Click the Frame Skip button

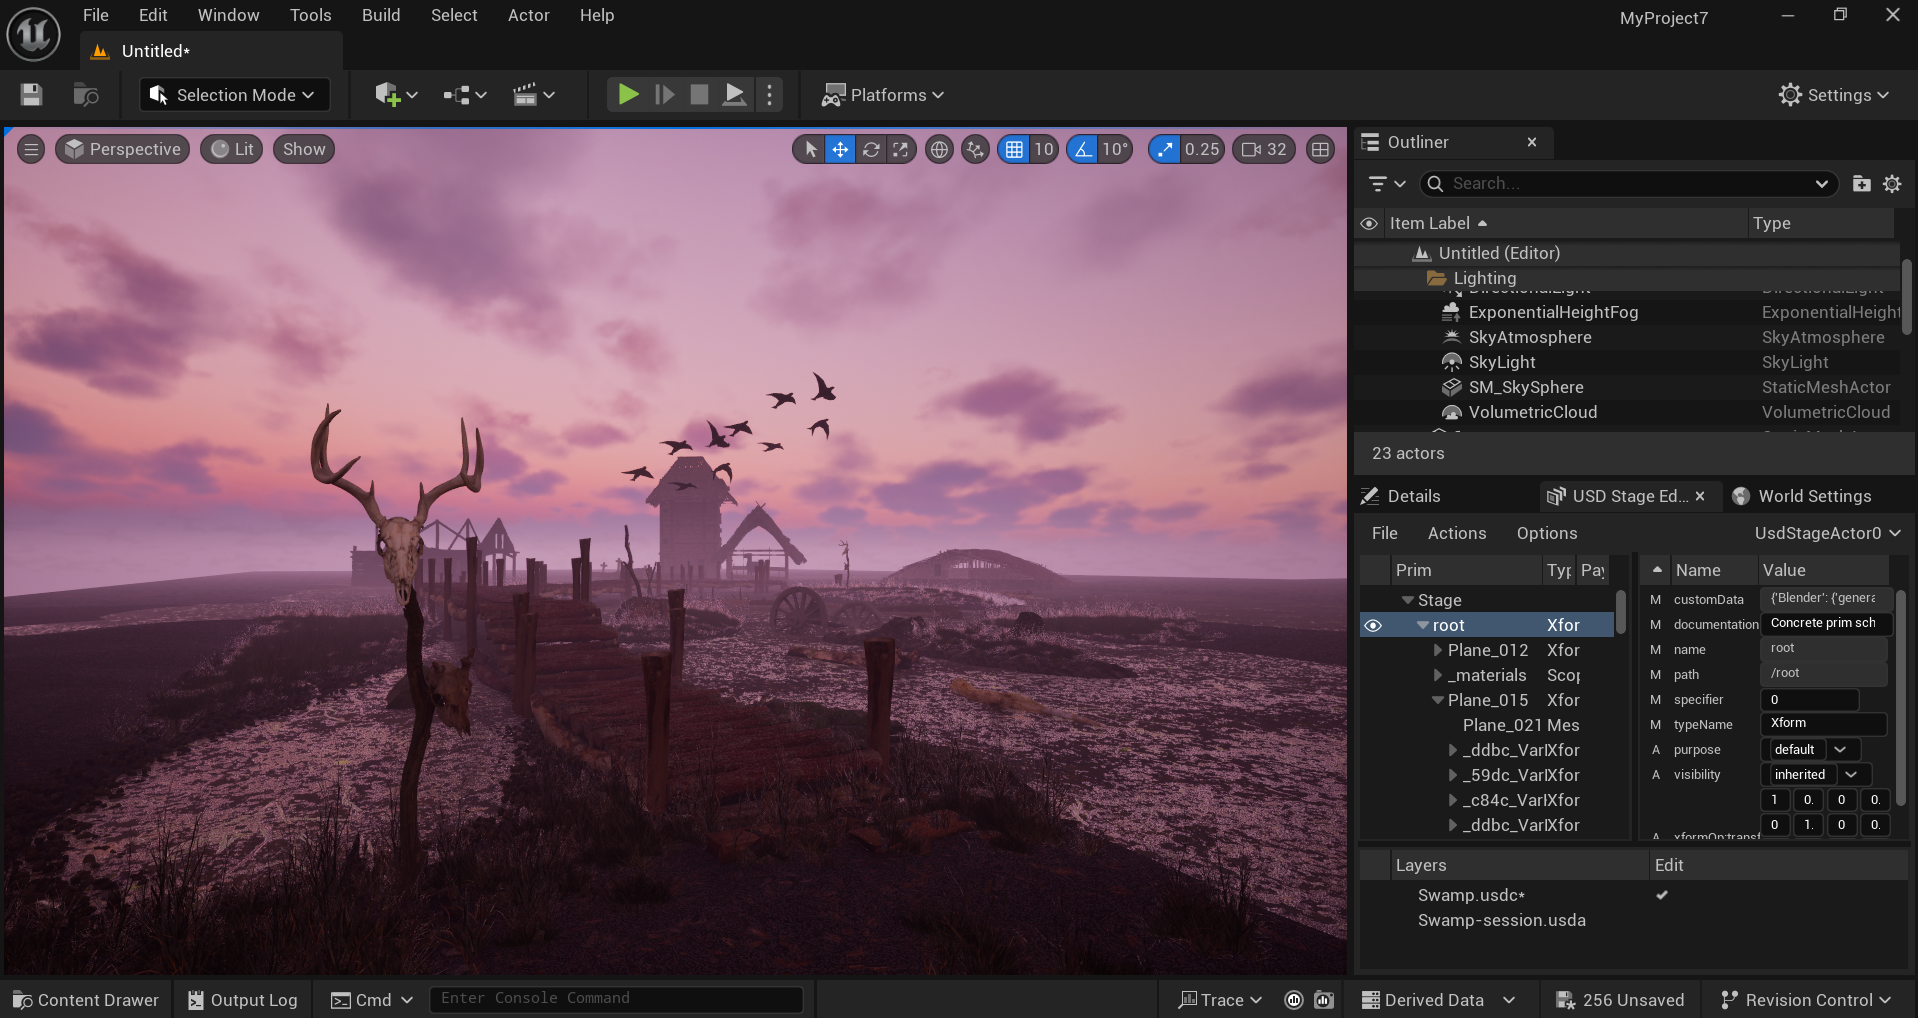[x=664, y=95]
